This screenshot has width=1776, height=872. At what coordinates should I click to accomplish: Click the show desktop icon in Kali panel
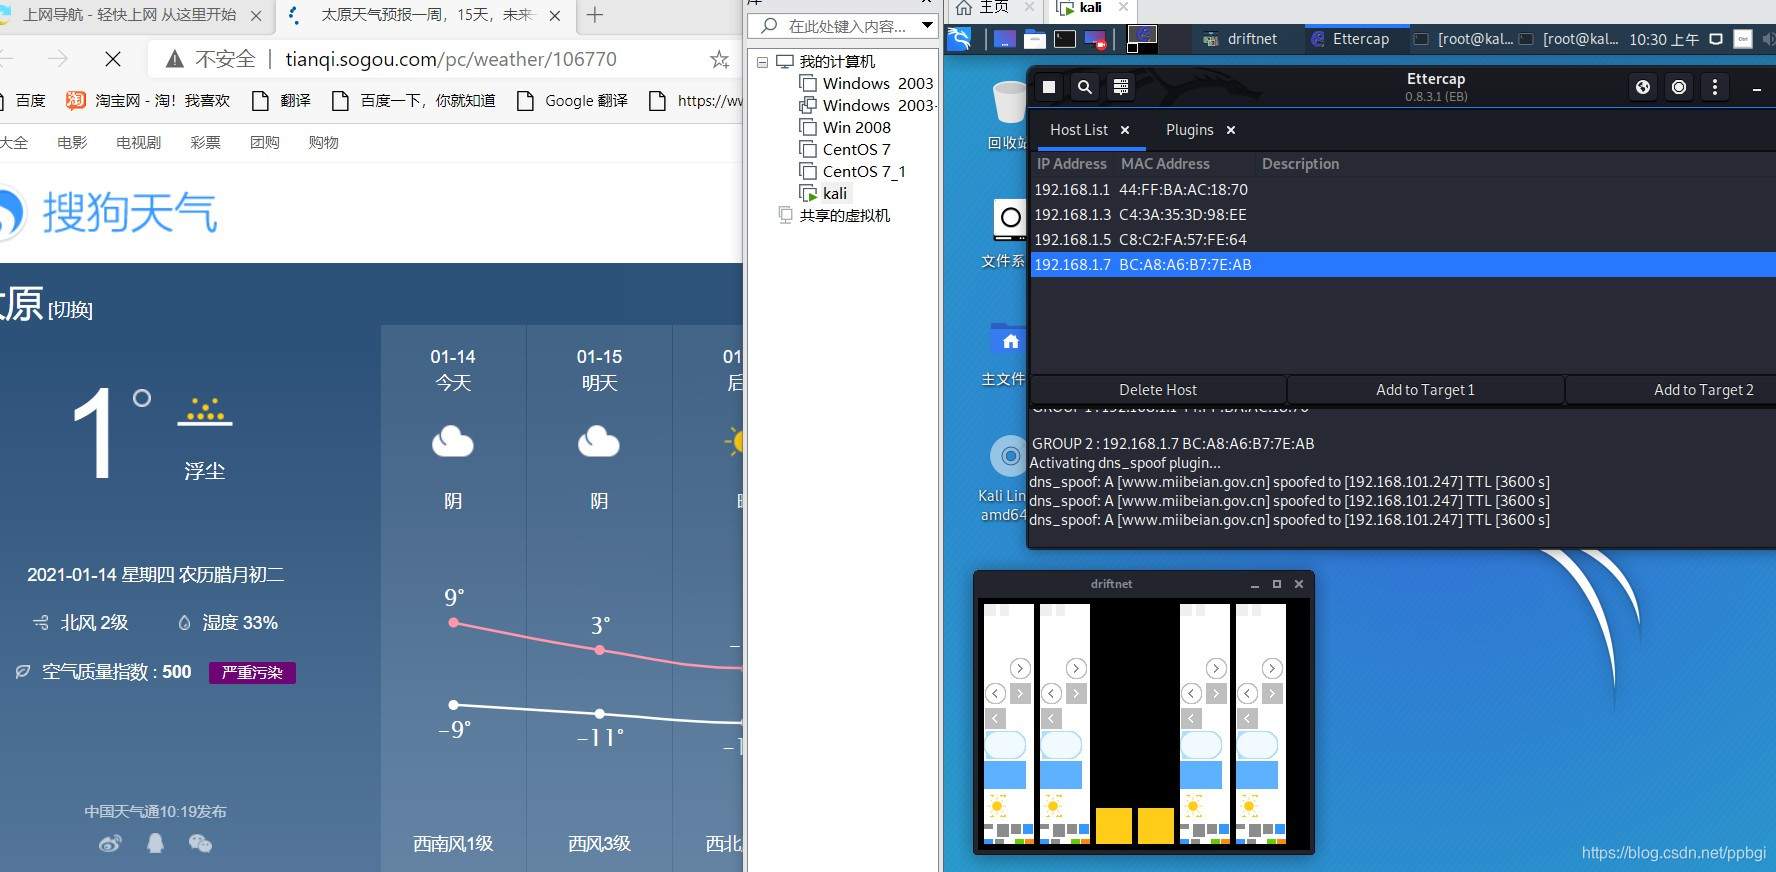click(1005, 39)
